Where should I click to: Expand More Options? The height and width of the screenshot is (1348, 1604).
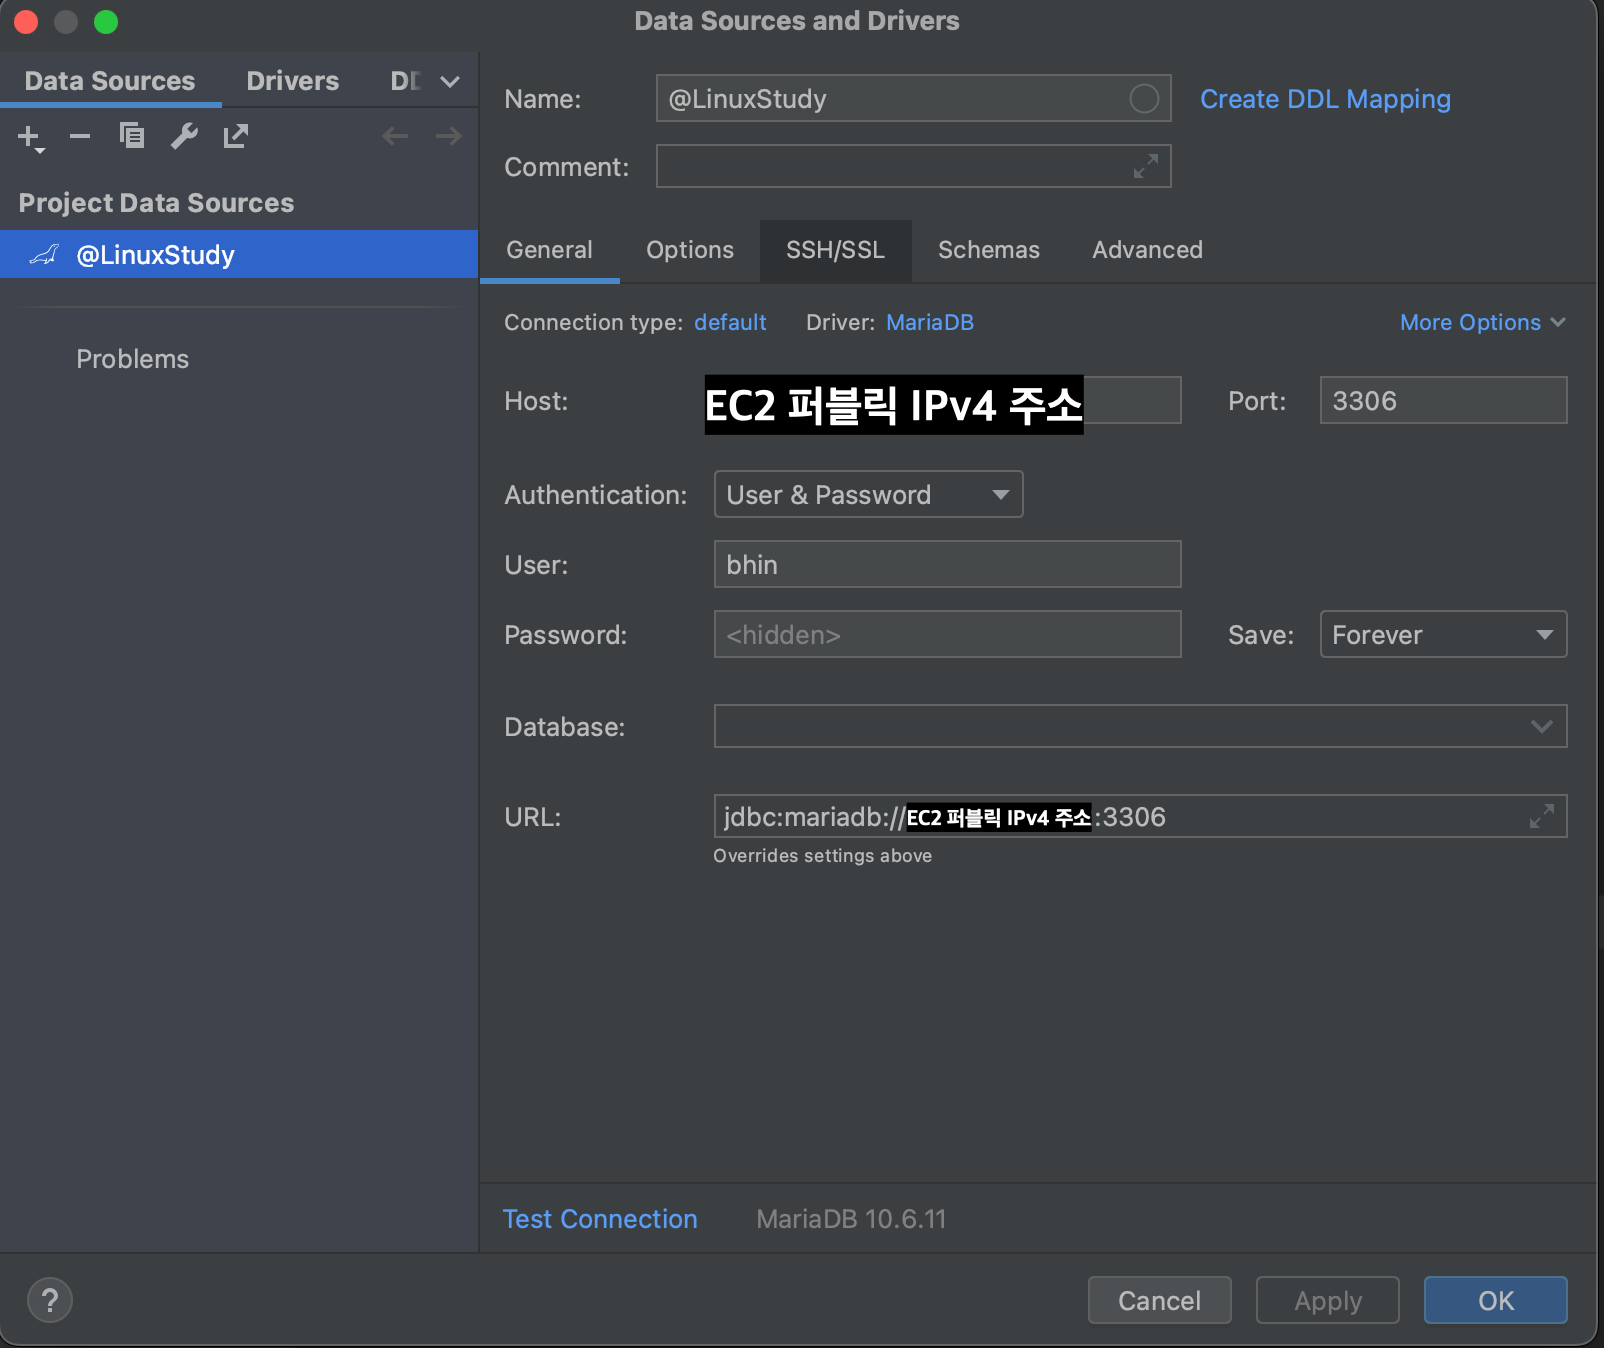(1482, 322)
